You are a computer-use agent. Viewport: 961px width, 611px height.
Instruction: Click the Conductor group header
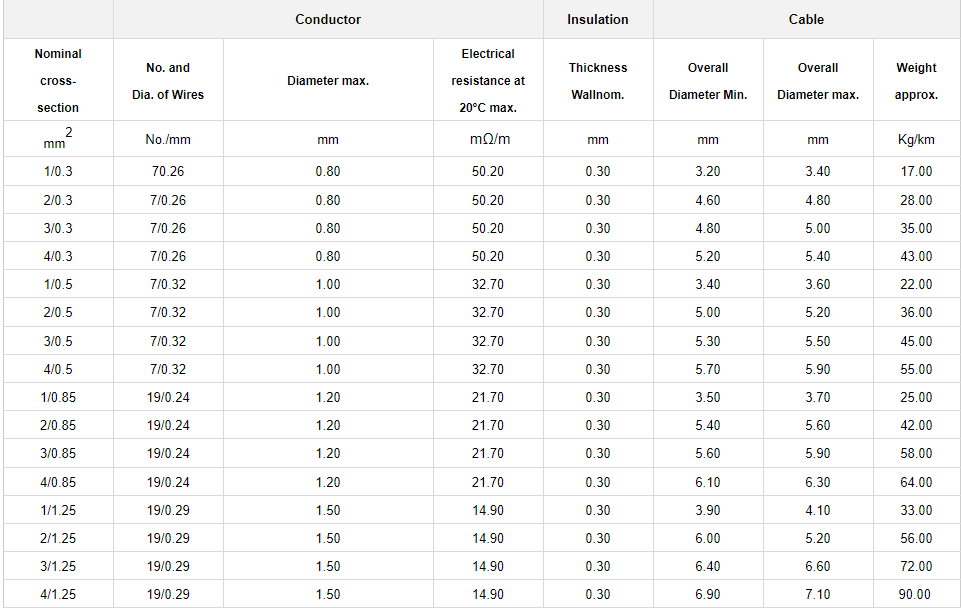click(x=328, y=20)
